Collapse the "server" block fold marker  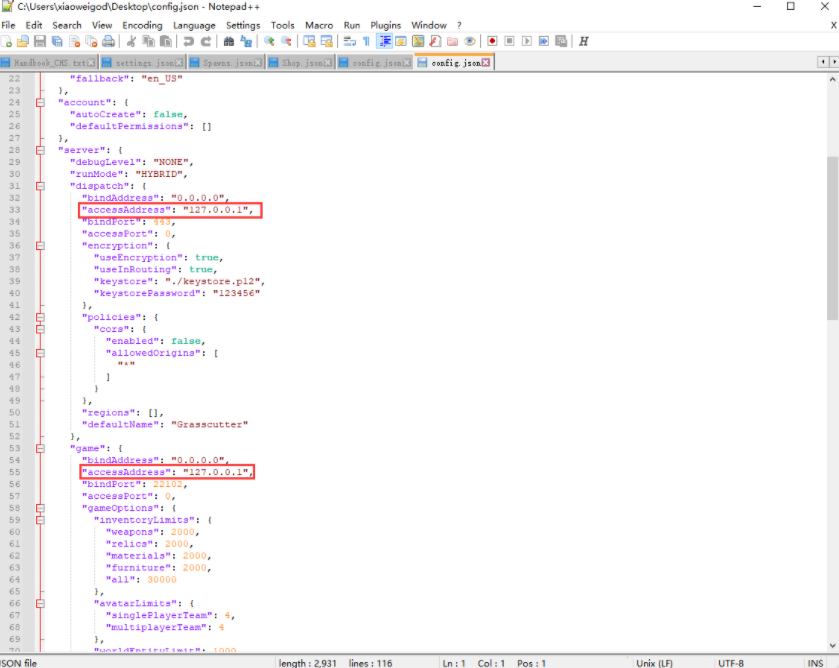pyautogui.click(x=40, y=150)
